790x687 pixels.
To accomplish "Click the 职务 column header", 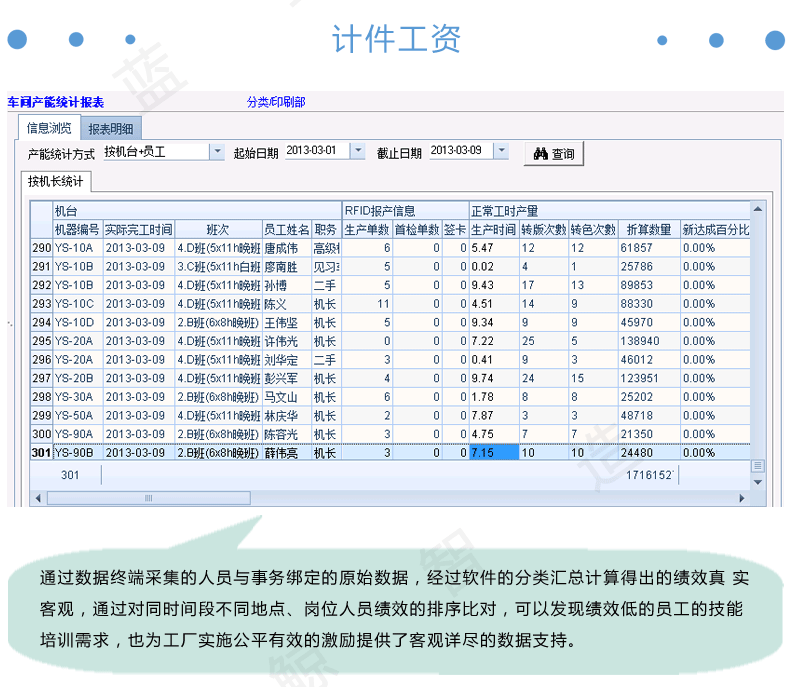I will pyautogui.click(x=326, y=230).
